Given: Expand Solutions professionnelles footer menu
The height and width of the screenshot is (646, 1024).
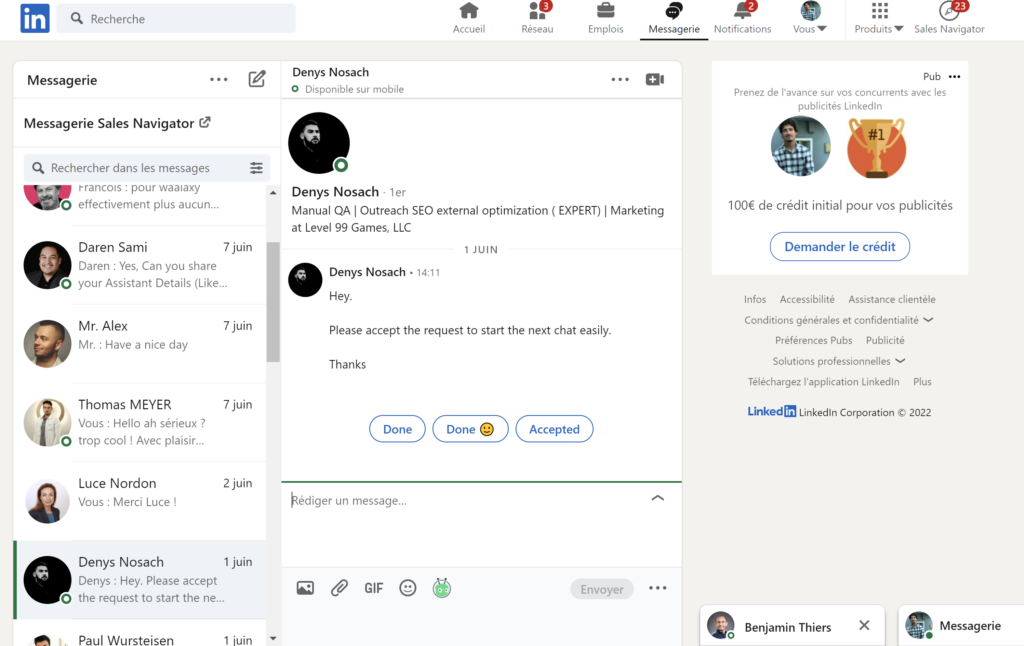Looking at the screenshot, I should click(x=838, y=361).
